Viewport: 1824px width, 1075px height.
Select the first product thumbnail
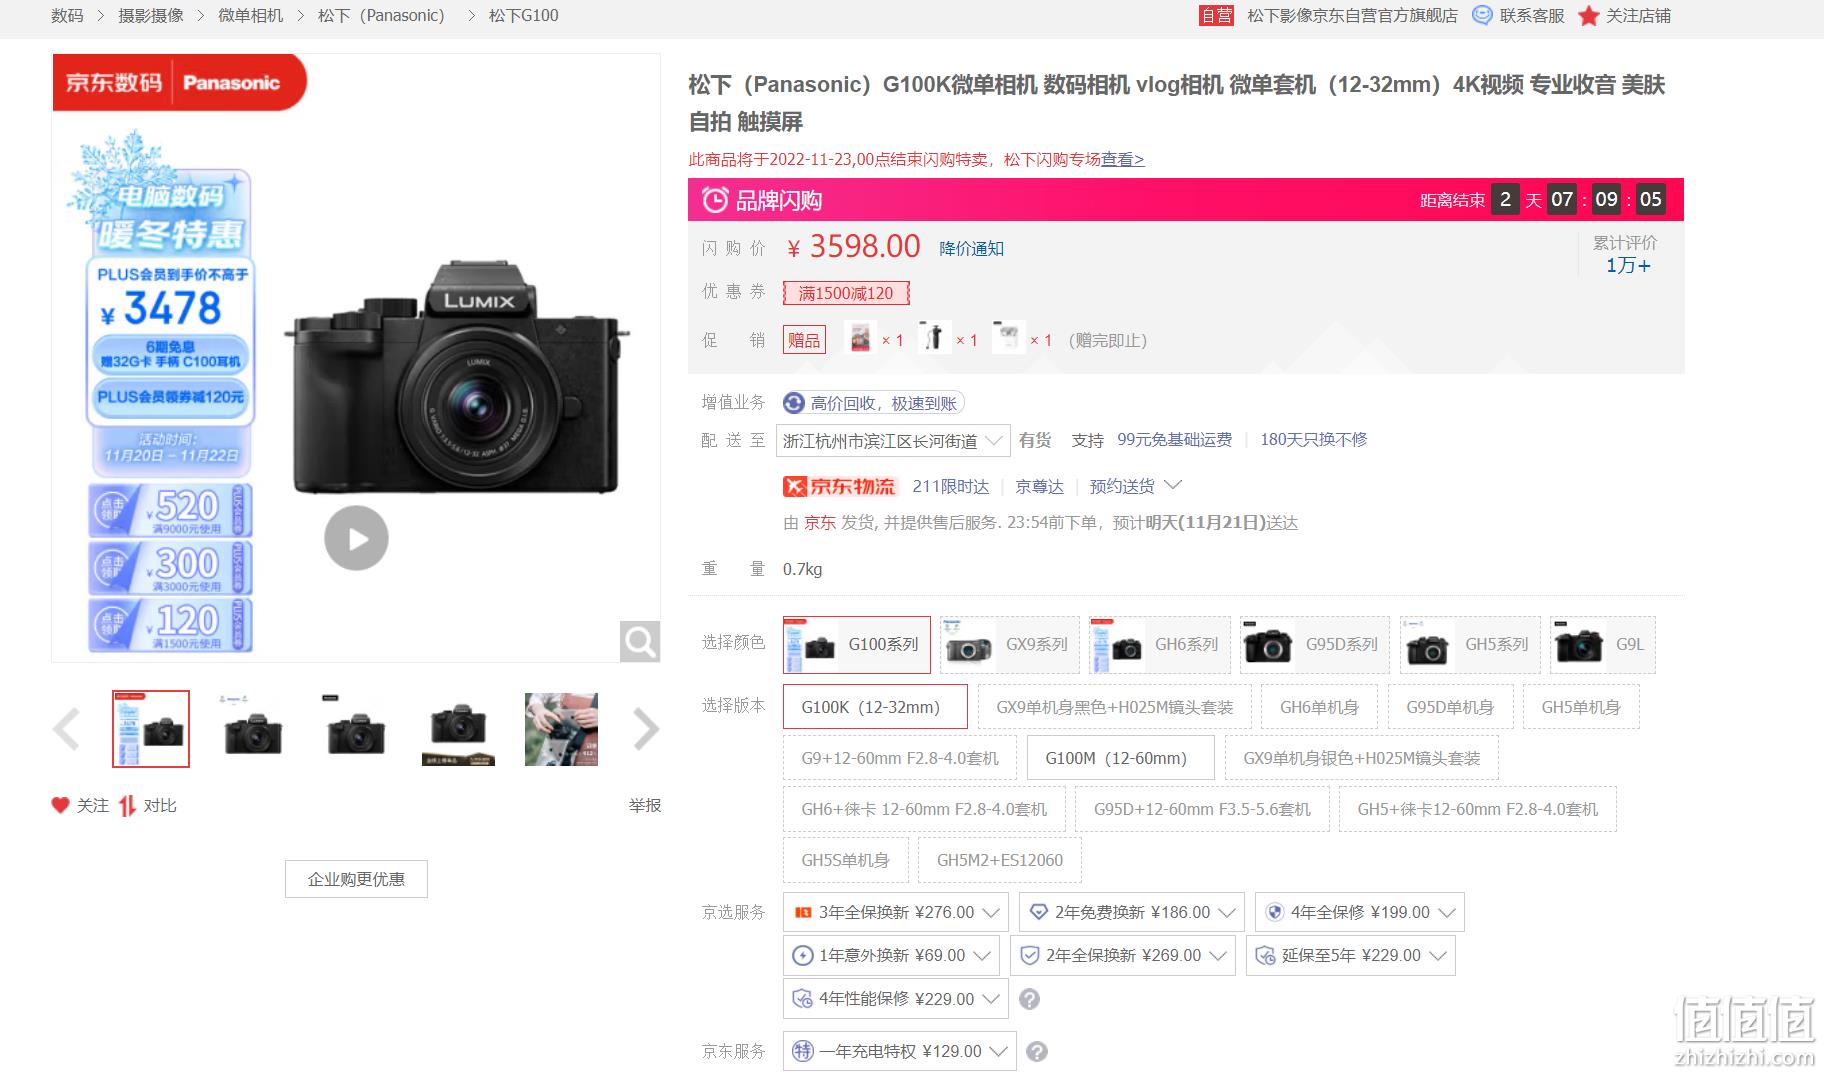151,729
